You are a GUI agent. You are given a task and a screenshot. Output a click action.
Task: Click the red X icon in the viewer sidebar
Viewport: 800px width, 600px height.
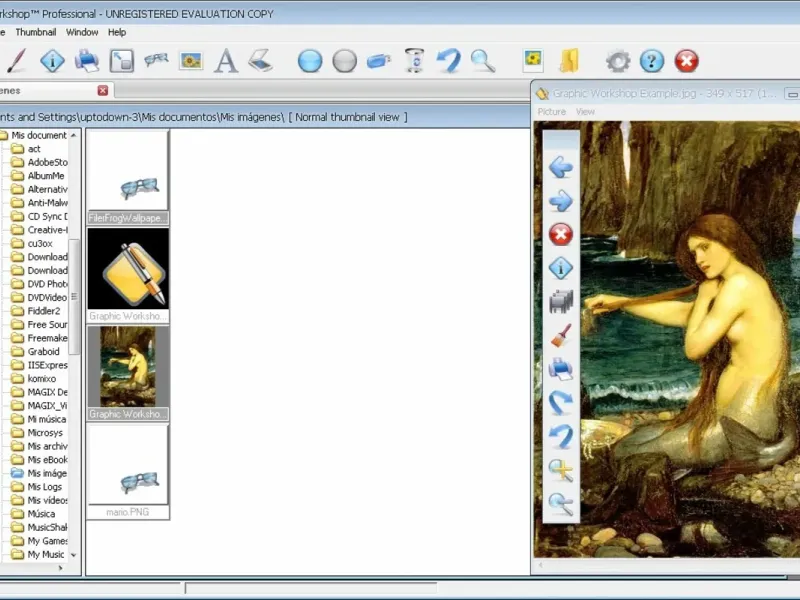click(561, 235)
